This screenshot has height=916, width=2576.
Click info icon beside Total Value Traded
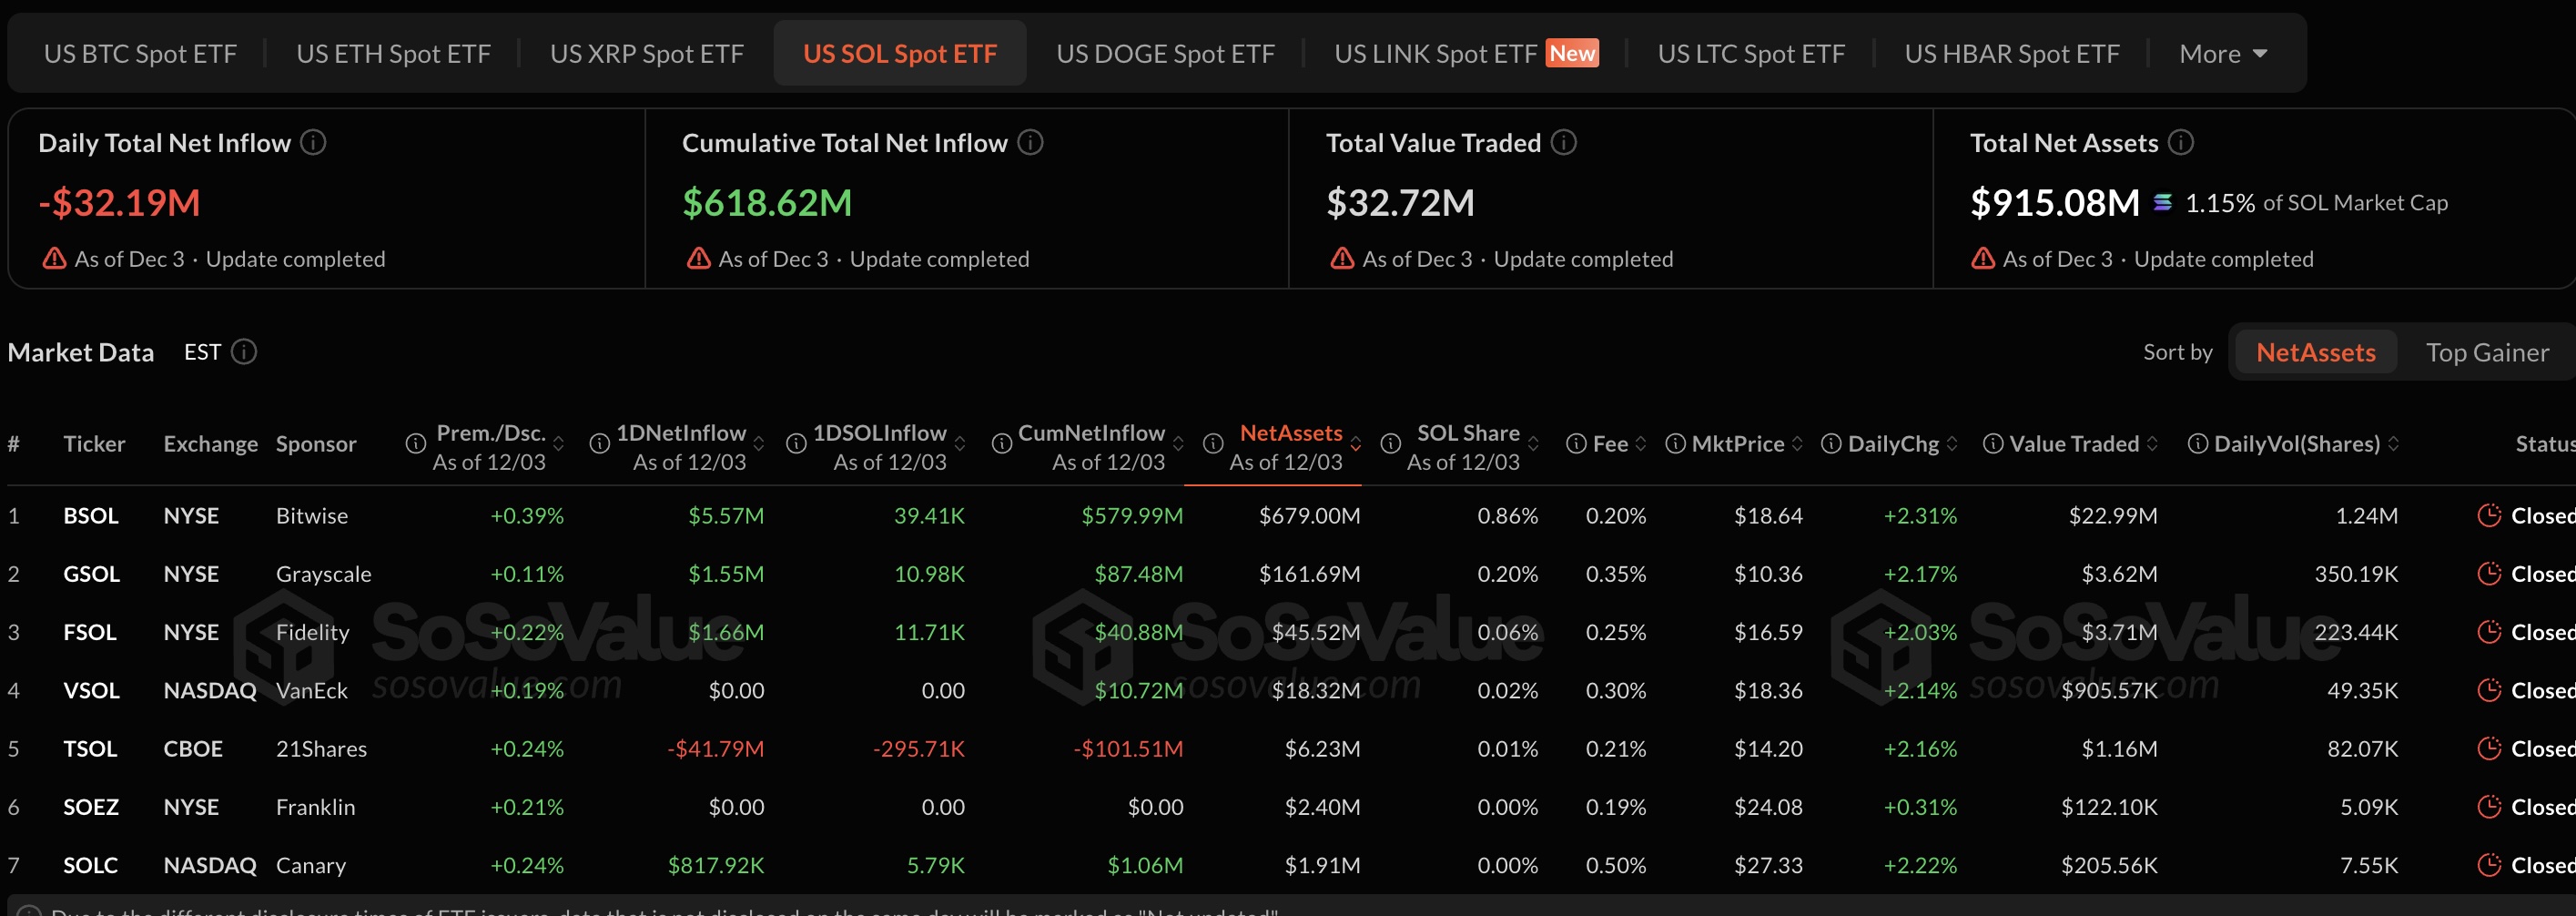(1563, 143)
